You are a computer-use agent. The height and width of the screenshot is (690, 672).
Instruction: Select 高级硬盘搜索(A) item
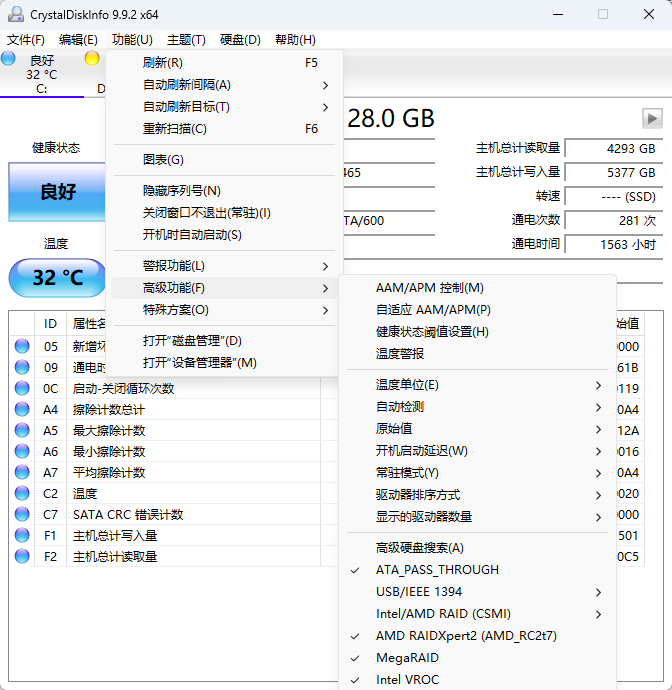477,548
